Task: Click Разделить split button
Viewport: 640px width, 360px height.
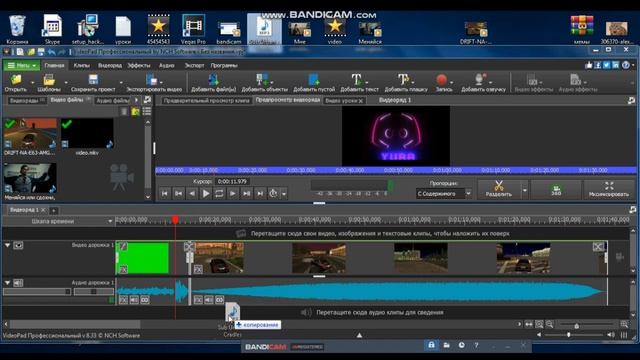Action: coord(499,190)
